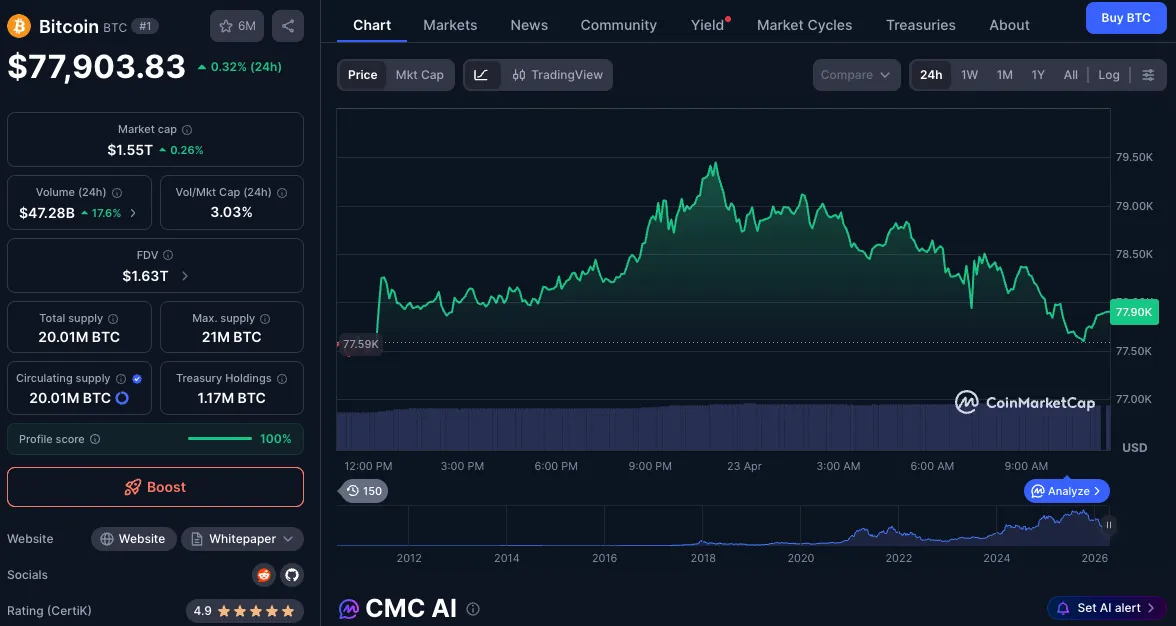The height and width of the screenshot is (626, 1176).
Task: Open the GitHub social link
Action: click(x=291, y=575)
